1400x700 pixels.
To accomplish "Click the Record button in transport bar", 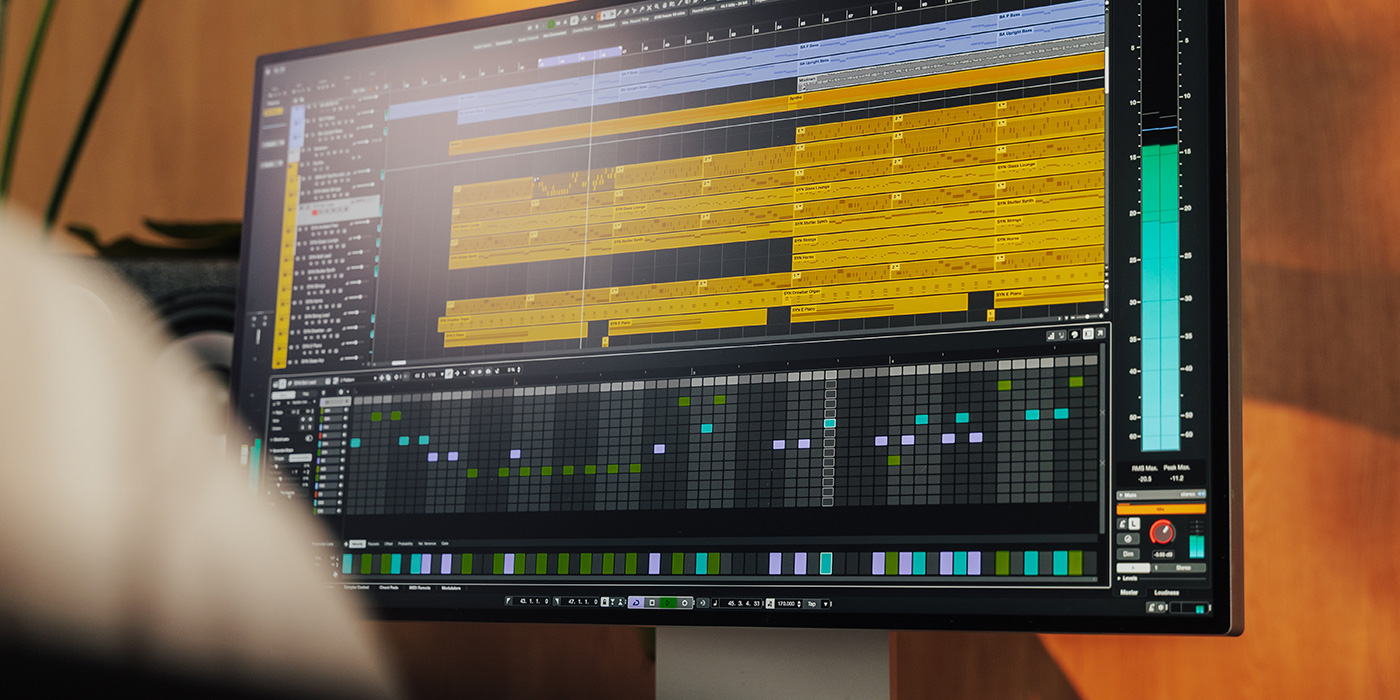I will point(683,603).
